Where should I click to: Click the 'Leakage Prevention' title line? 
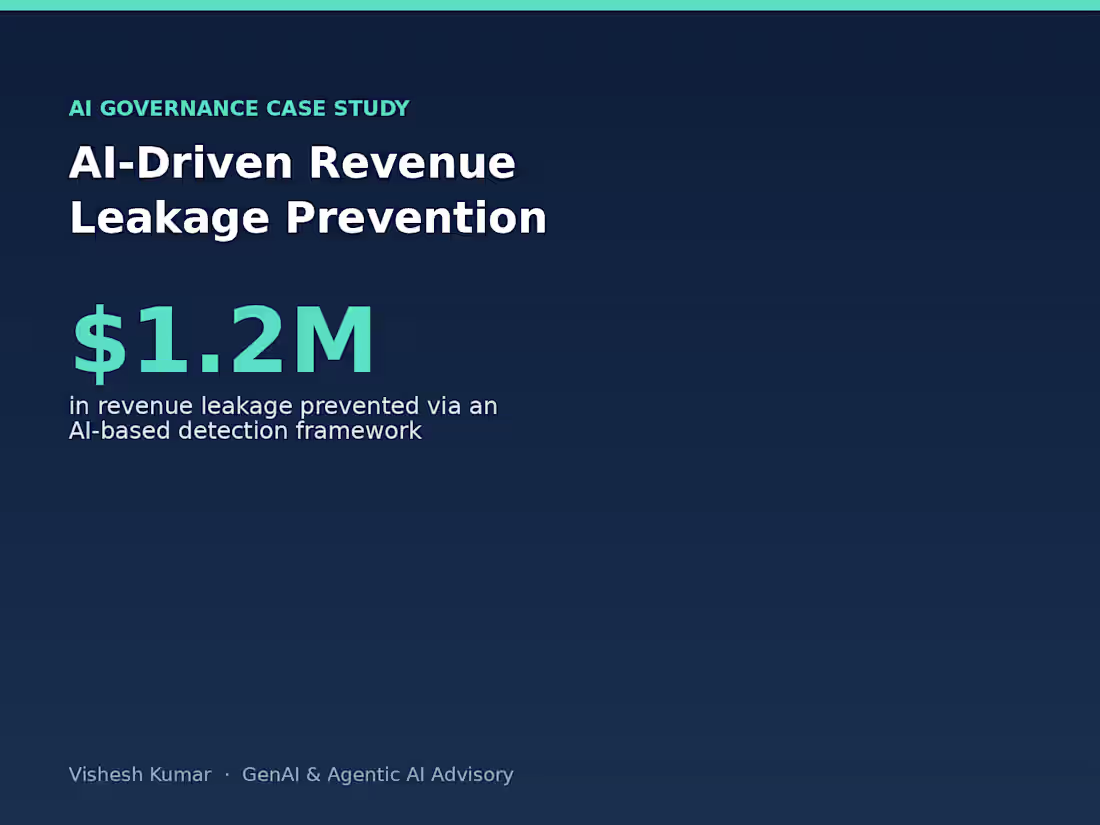click(307, 217)
